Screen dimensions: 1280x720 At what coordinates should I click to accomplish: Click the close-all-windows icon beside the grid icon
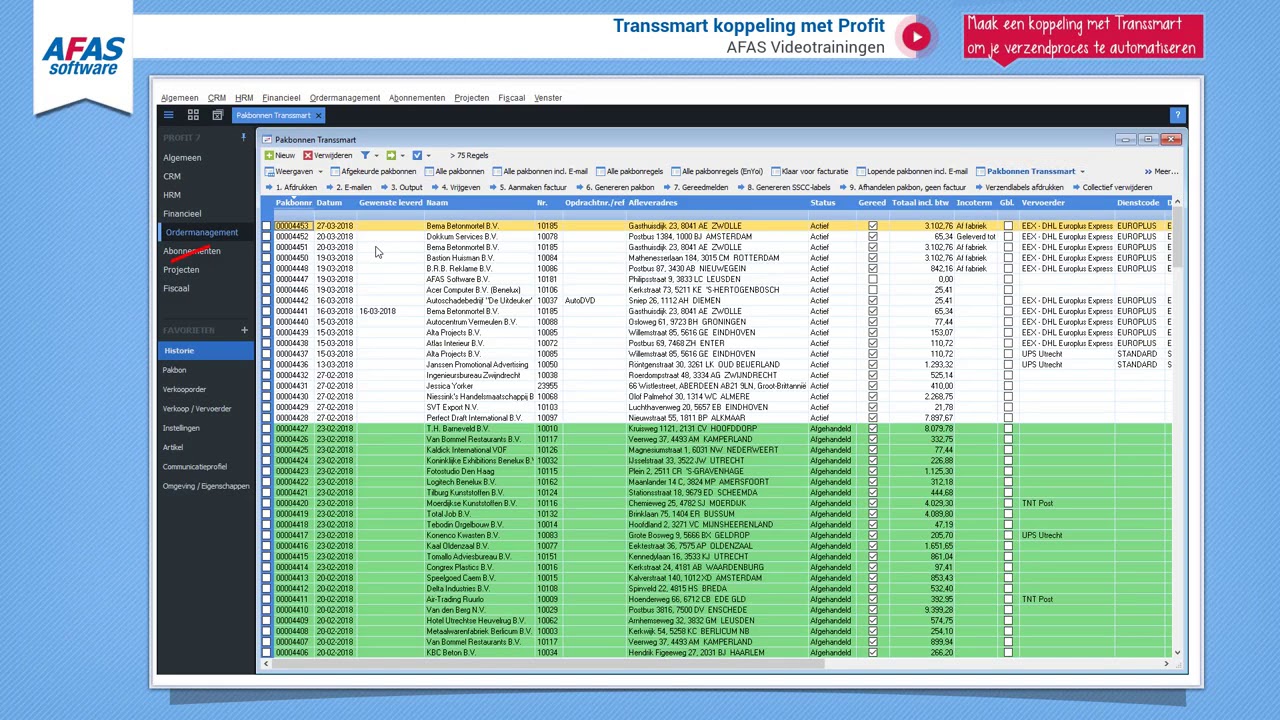tap(217, 115)
